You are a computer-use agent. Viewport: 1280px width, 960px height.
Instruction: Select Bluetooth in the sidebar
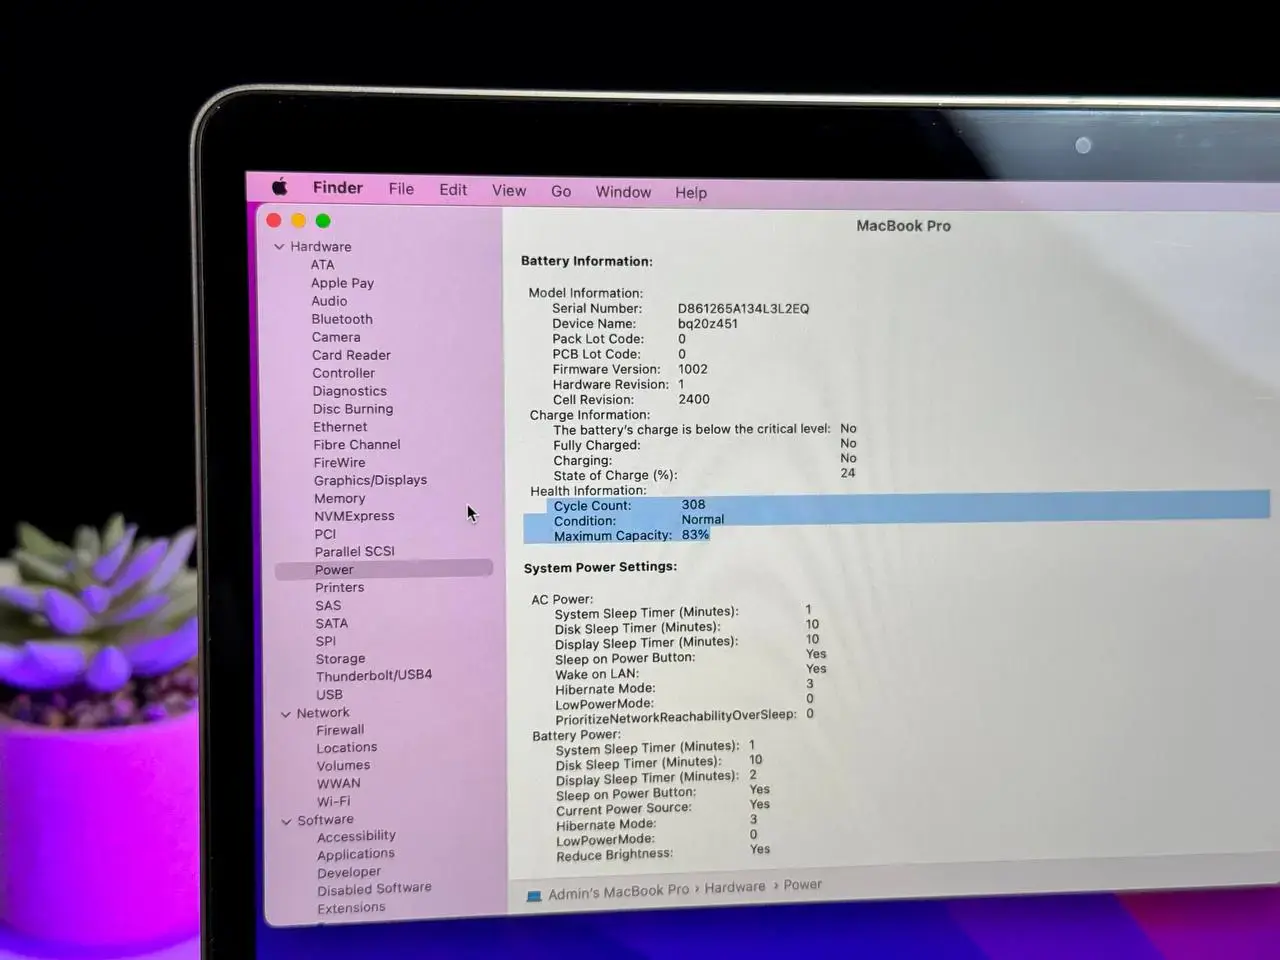pyautogui.click(x=342, y=319)
